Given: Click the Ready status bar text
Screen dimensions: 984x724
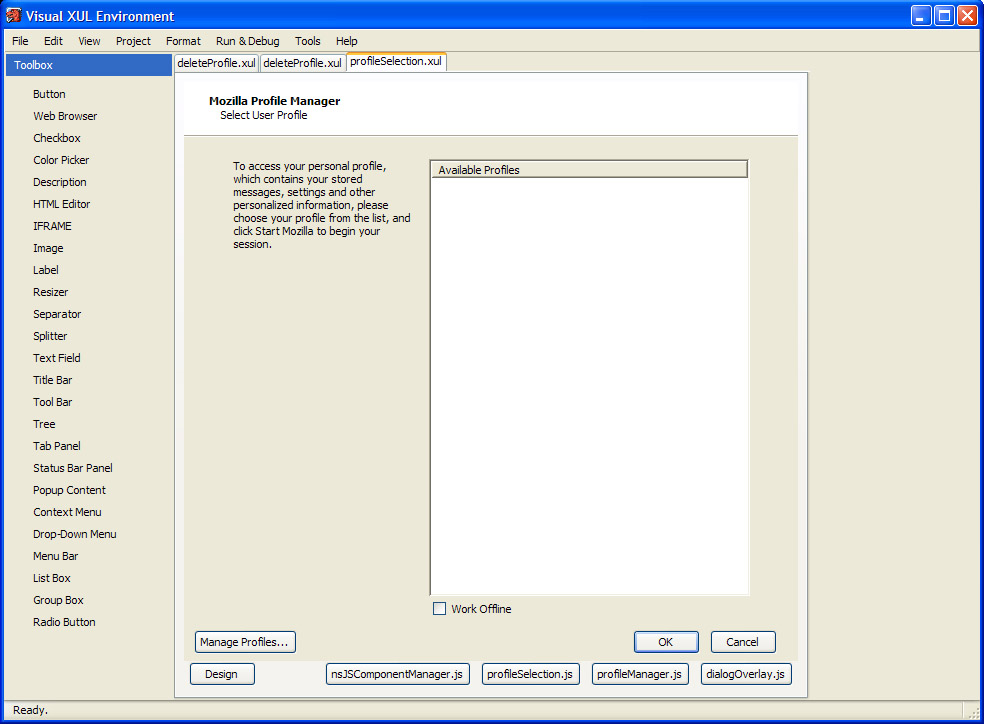Looking at the screenshot, I should [30, 710].
